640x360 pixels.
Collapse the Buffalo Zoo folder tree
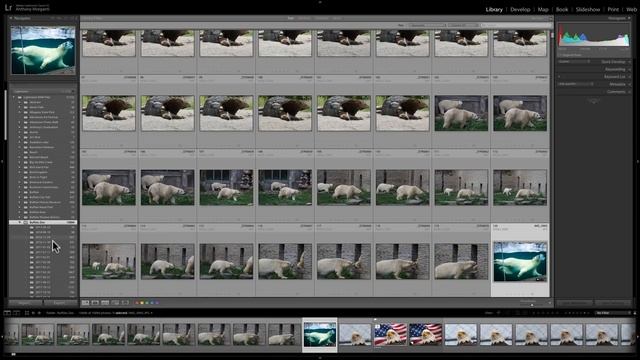click(20, 222)
